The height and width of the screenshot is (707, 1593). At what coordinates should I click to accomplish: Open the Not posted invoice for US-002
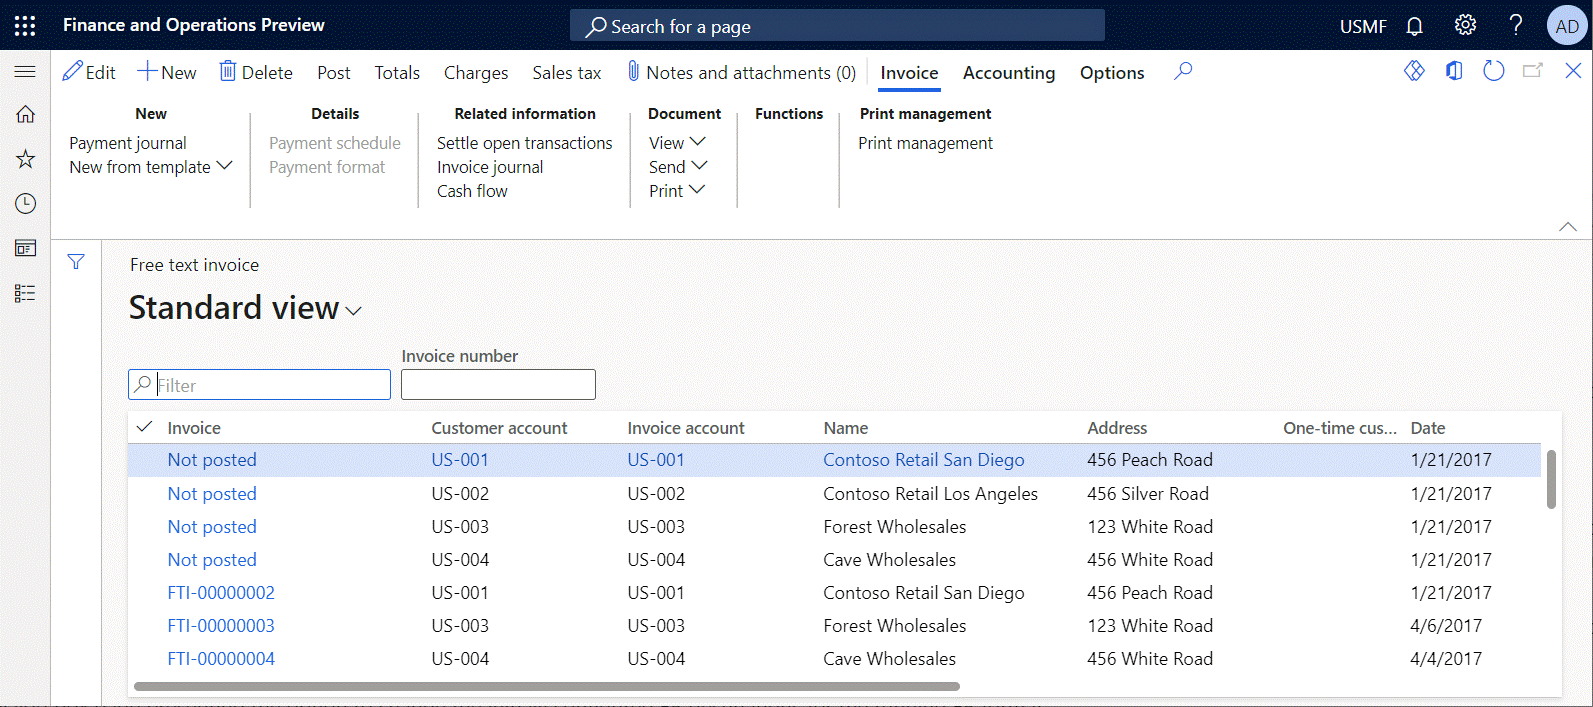tap(212, 494)
